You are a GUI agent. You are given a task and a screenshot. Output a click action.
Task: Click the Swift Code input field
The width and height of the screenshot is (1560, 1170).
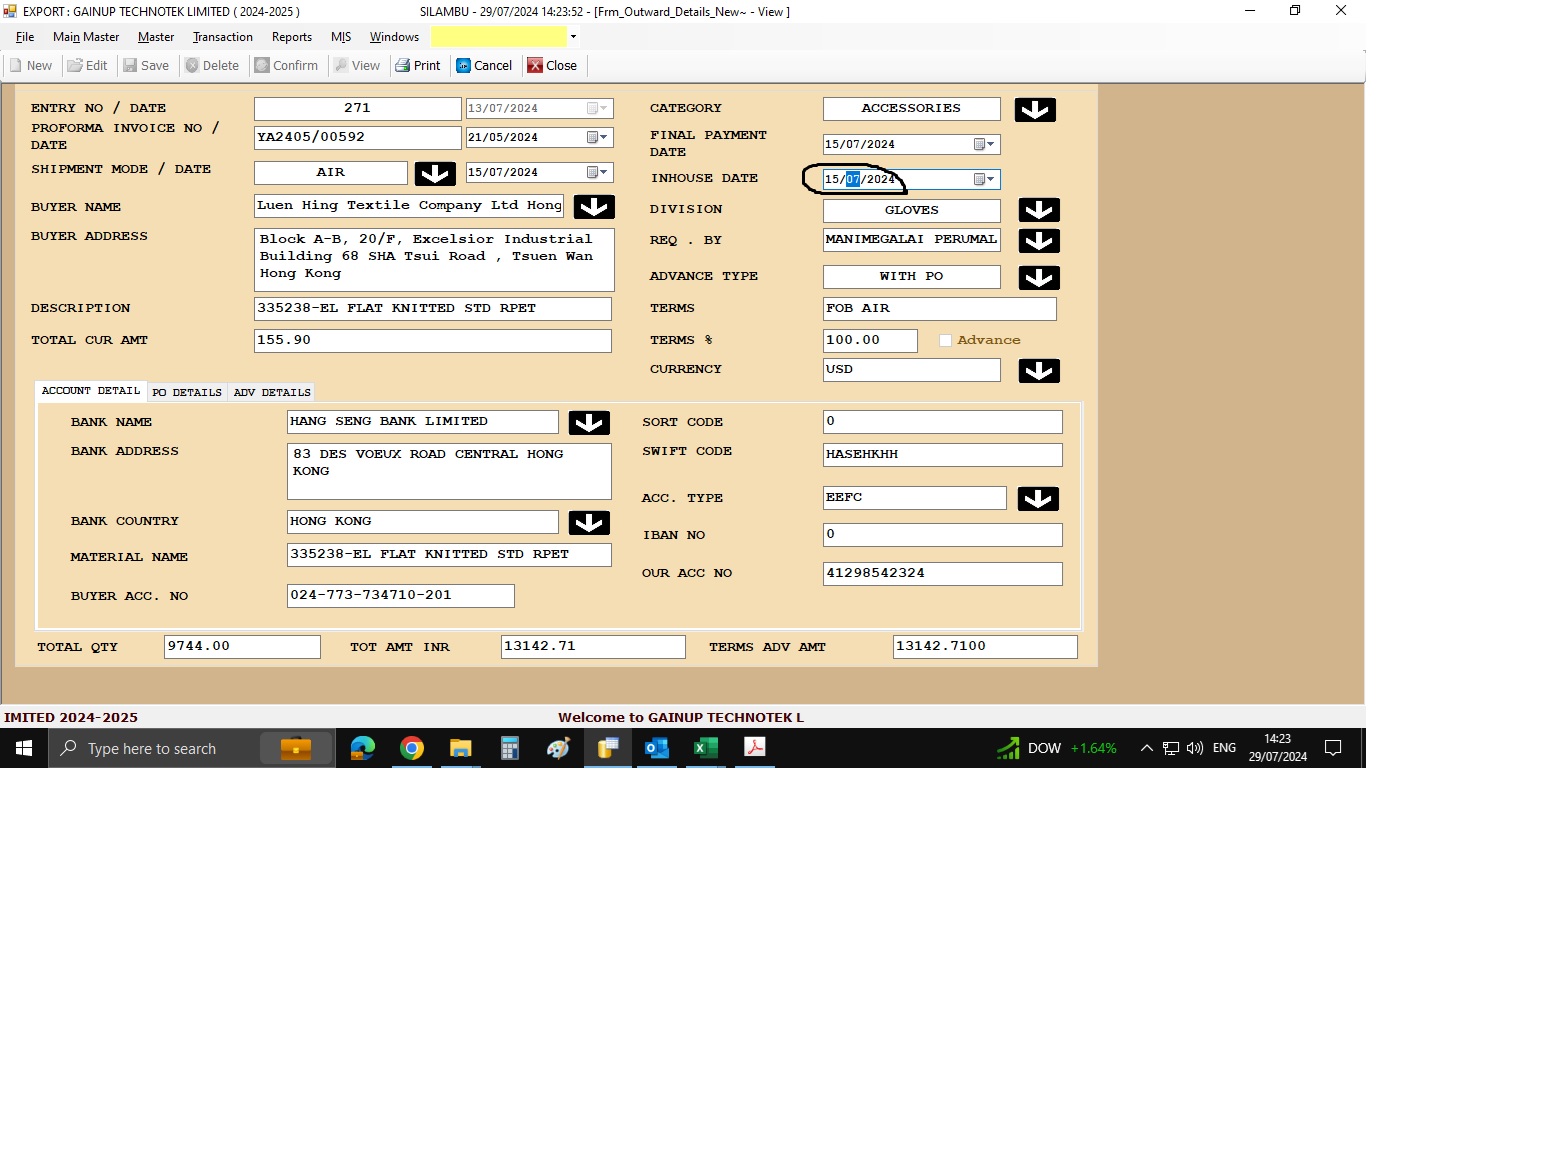point(942,455)
